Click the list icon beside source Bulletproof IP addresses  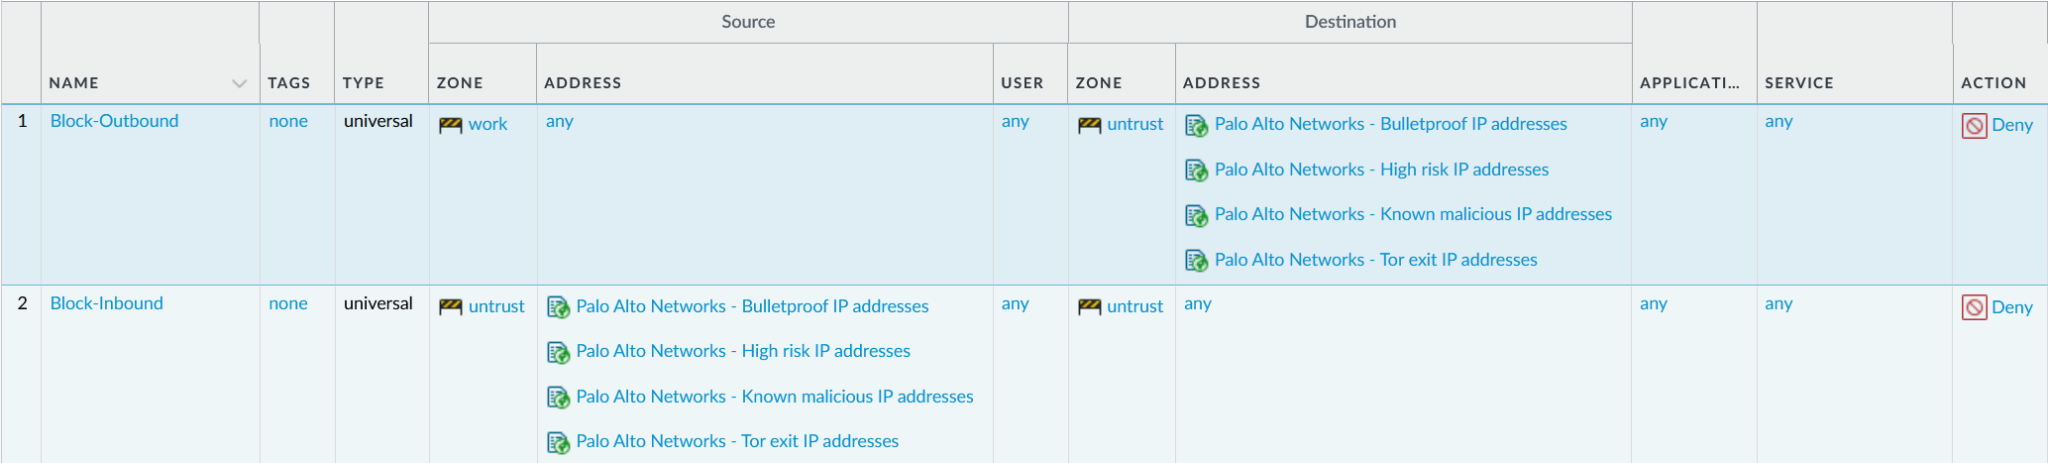(x=558, y=307)
